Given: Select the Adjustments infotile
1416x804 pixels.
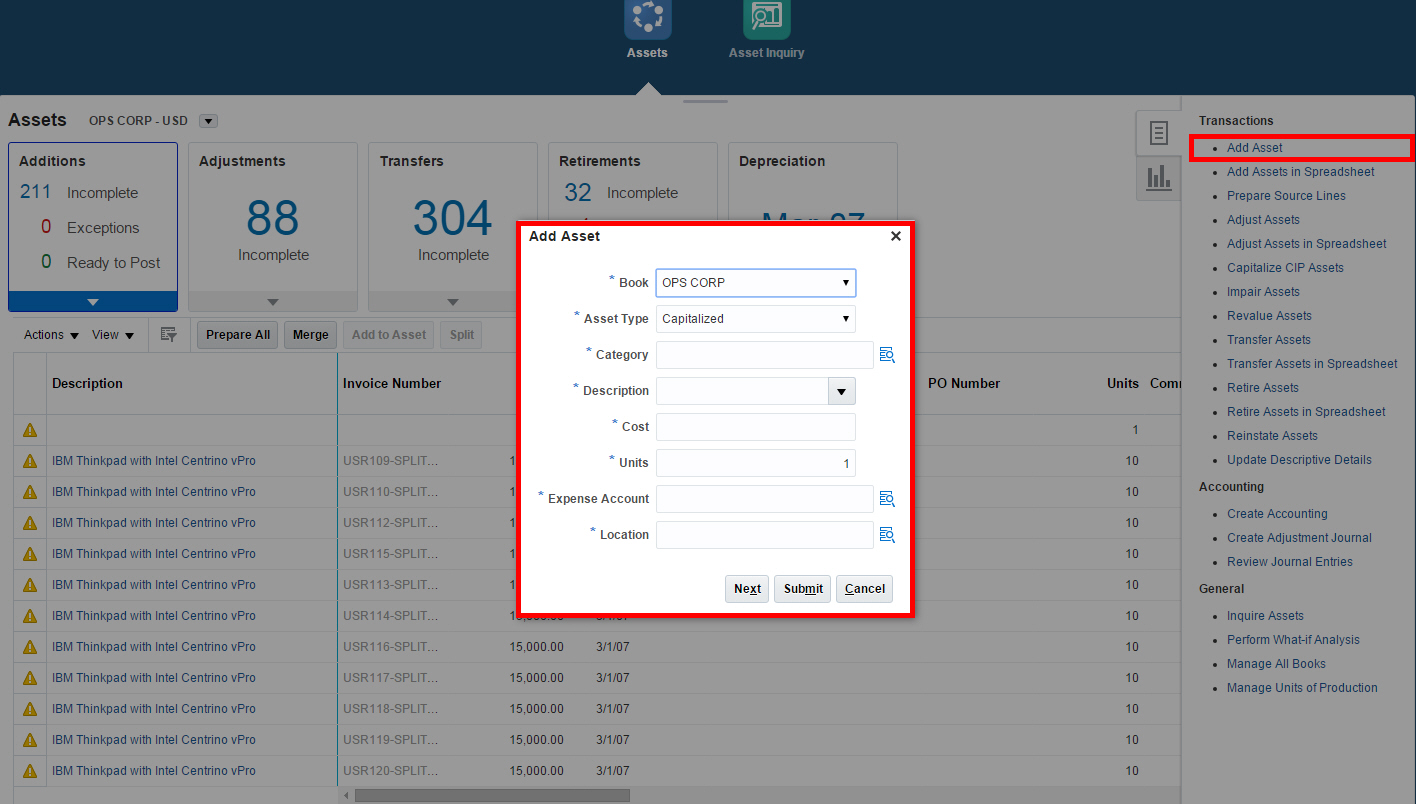Looking at the screenshot, I should point(273,227).
